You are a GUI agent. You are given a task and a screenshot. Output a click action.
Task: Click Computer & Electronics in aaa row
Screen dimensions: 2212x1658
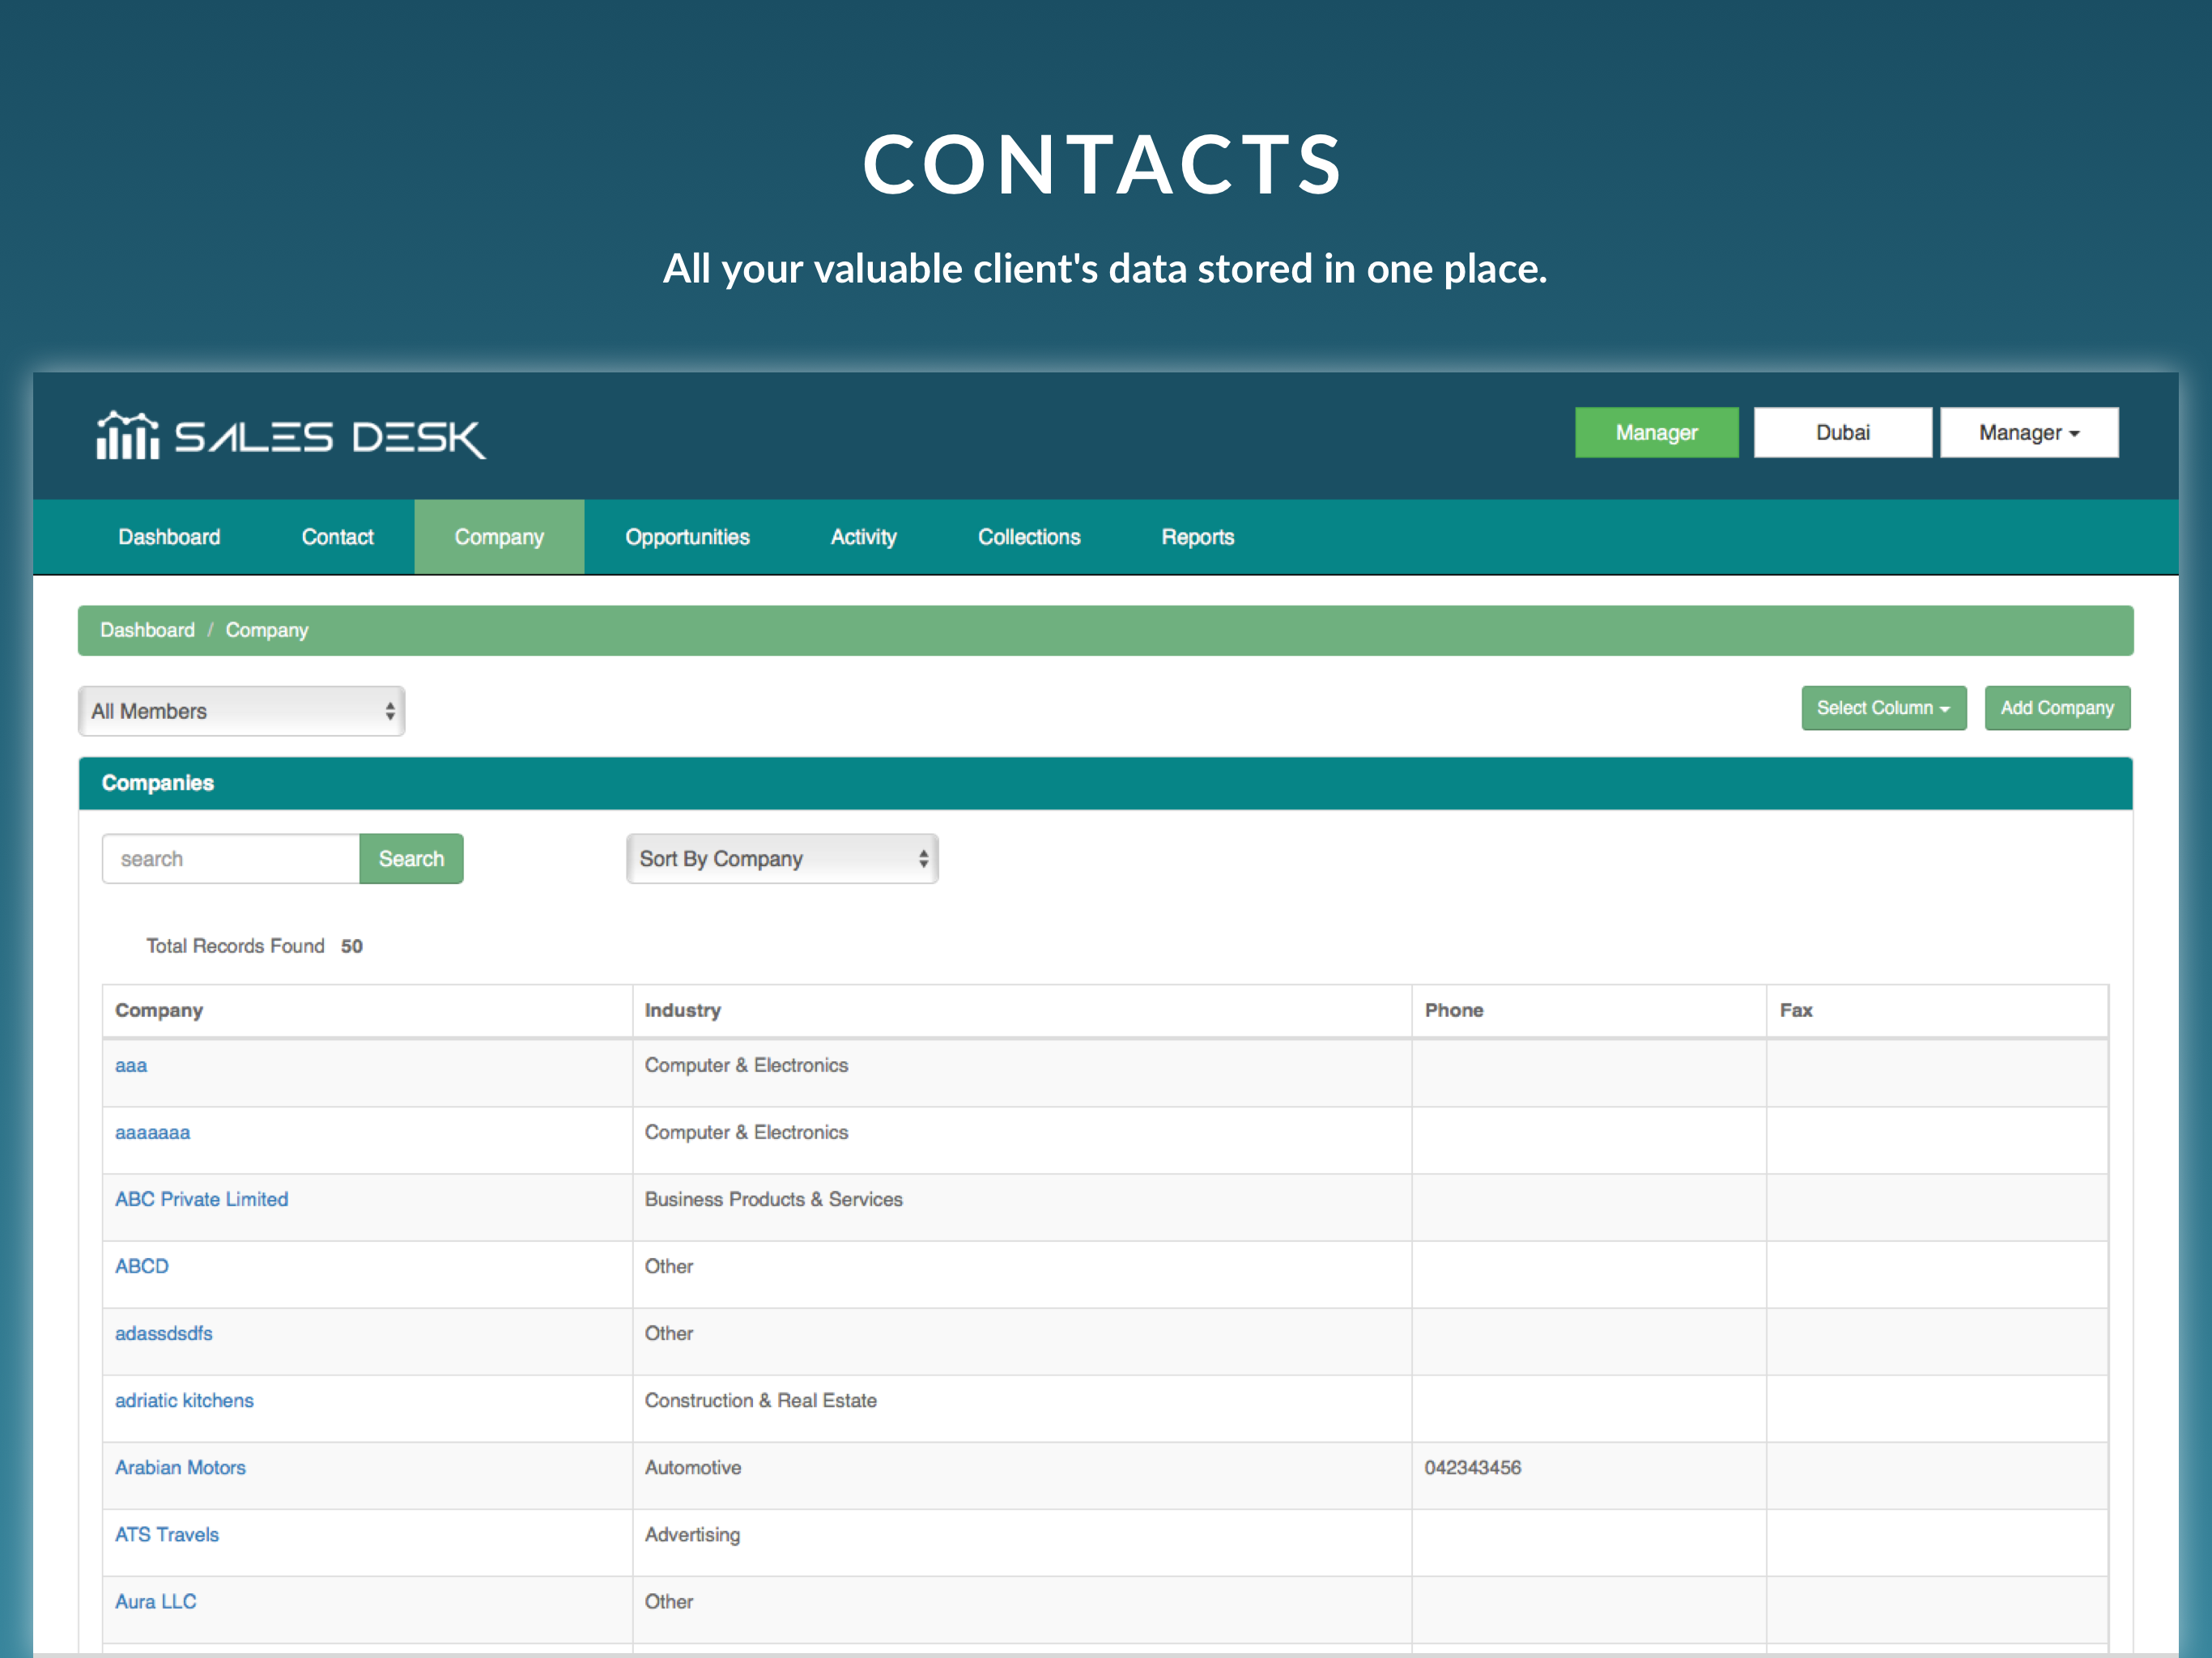746,1065
